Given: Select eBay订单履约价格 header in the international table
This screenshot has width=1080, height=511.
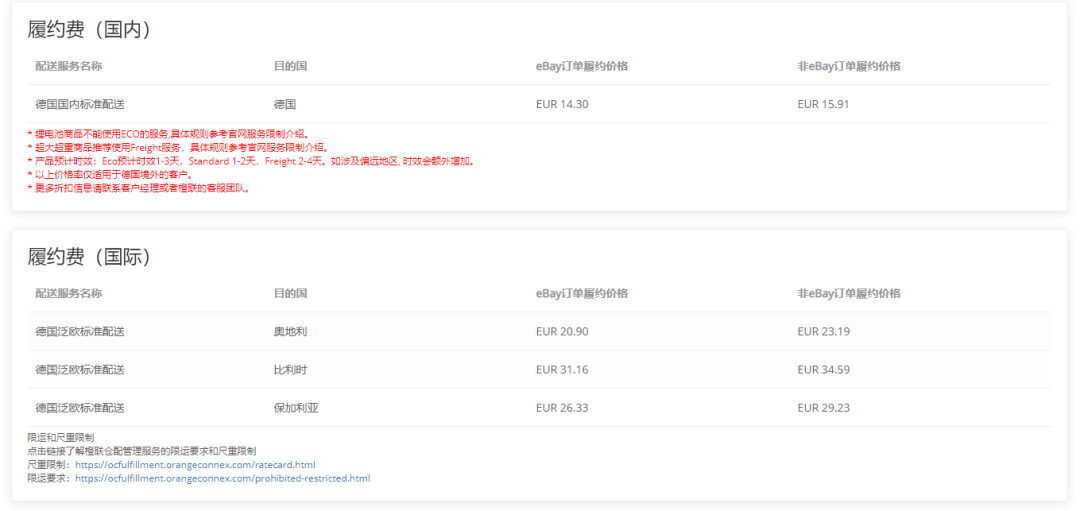Looking at the screenshot, I should [x=581, y=293].
